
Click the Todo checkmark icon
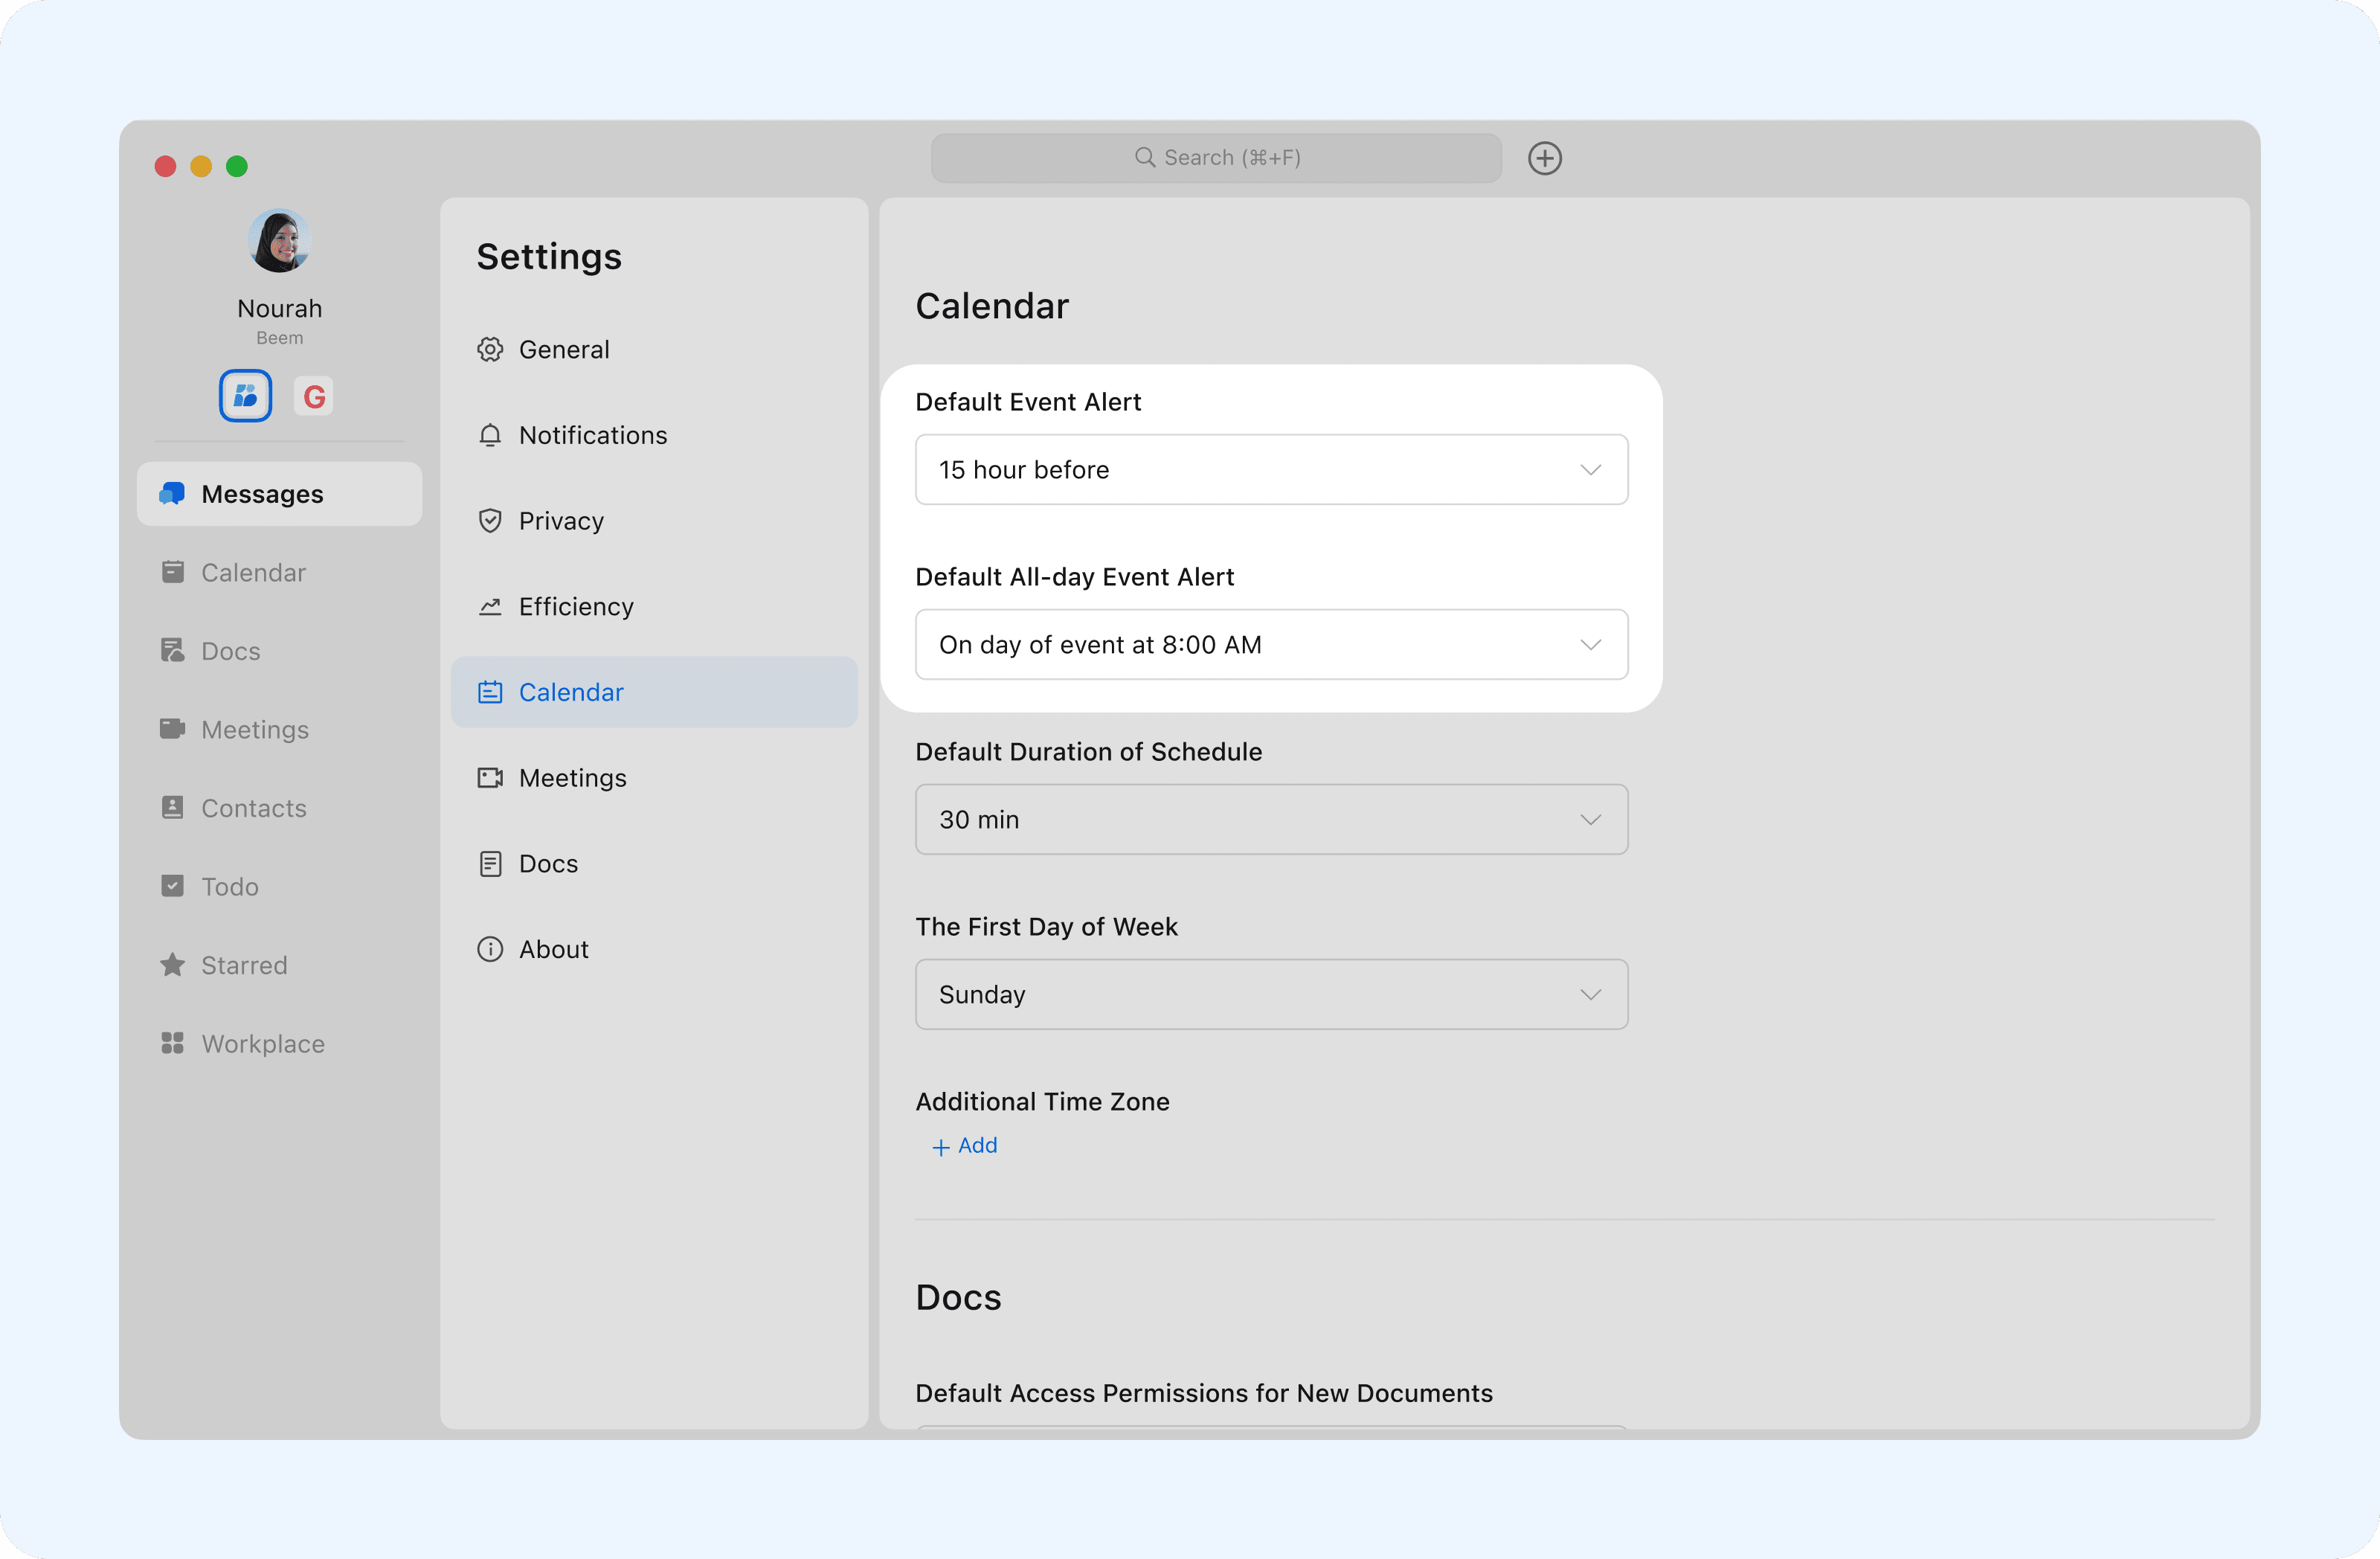pyautogui.click(x=172, y=886)
